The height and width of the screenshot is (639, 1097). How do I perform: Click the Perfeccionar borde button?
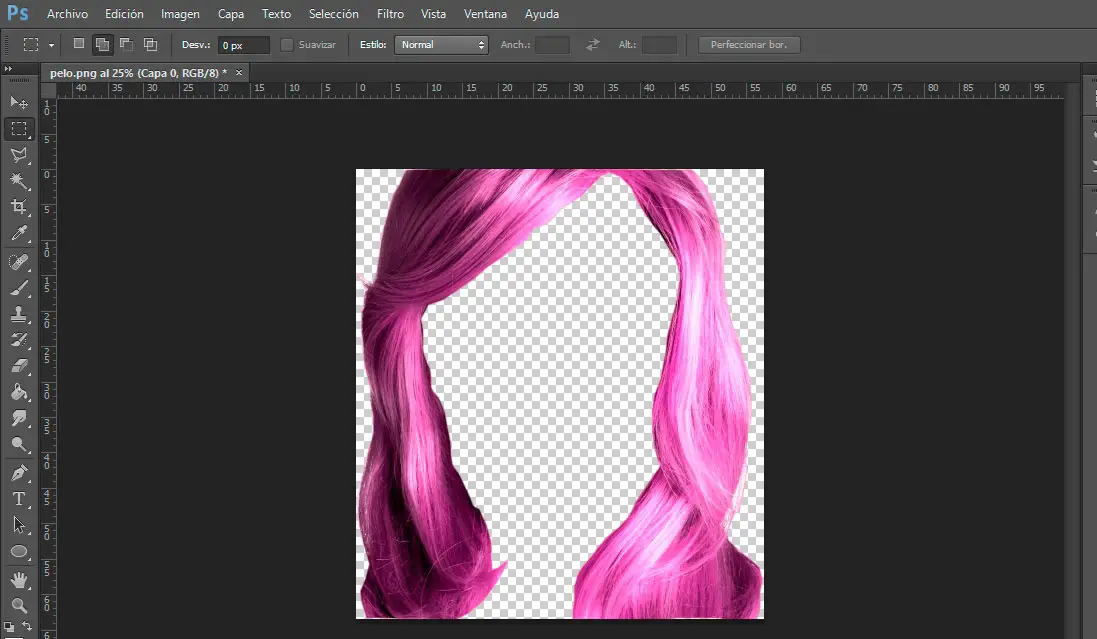(x=749, y=45)
